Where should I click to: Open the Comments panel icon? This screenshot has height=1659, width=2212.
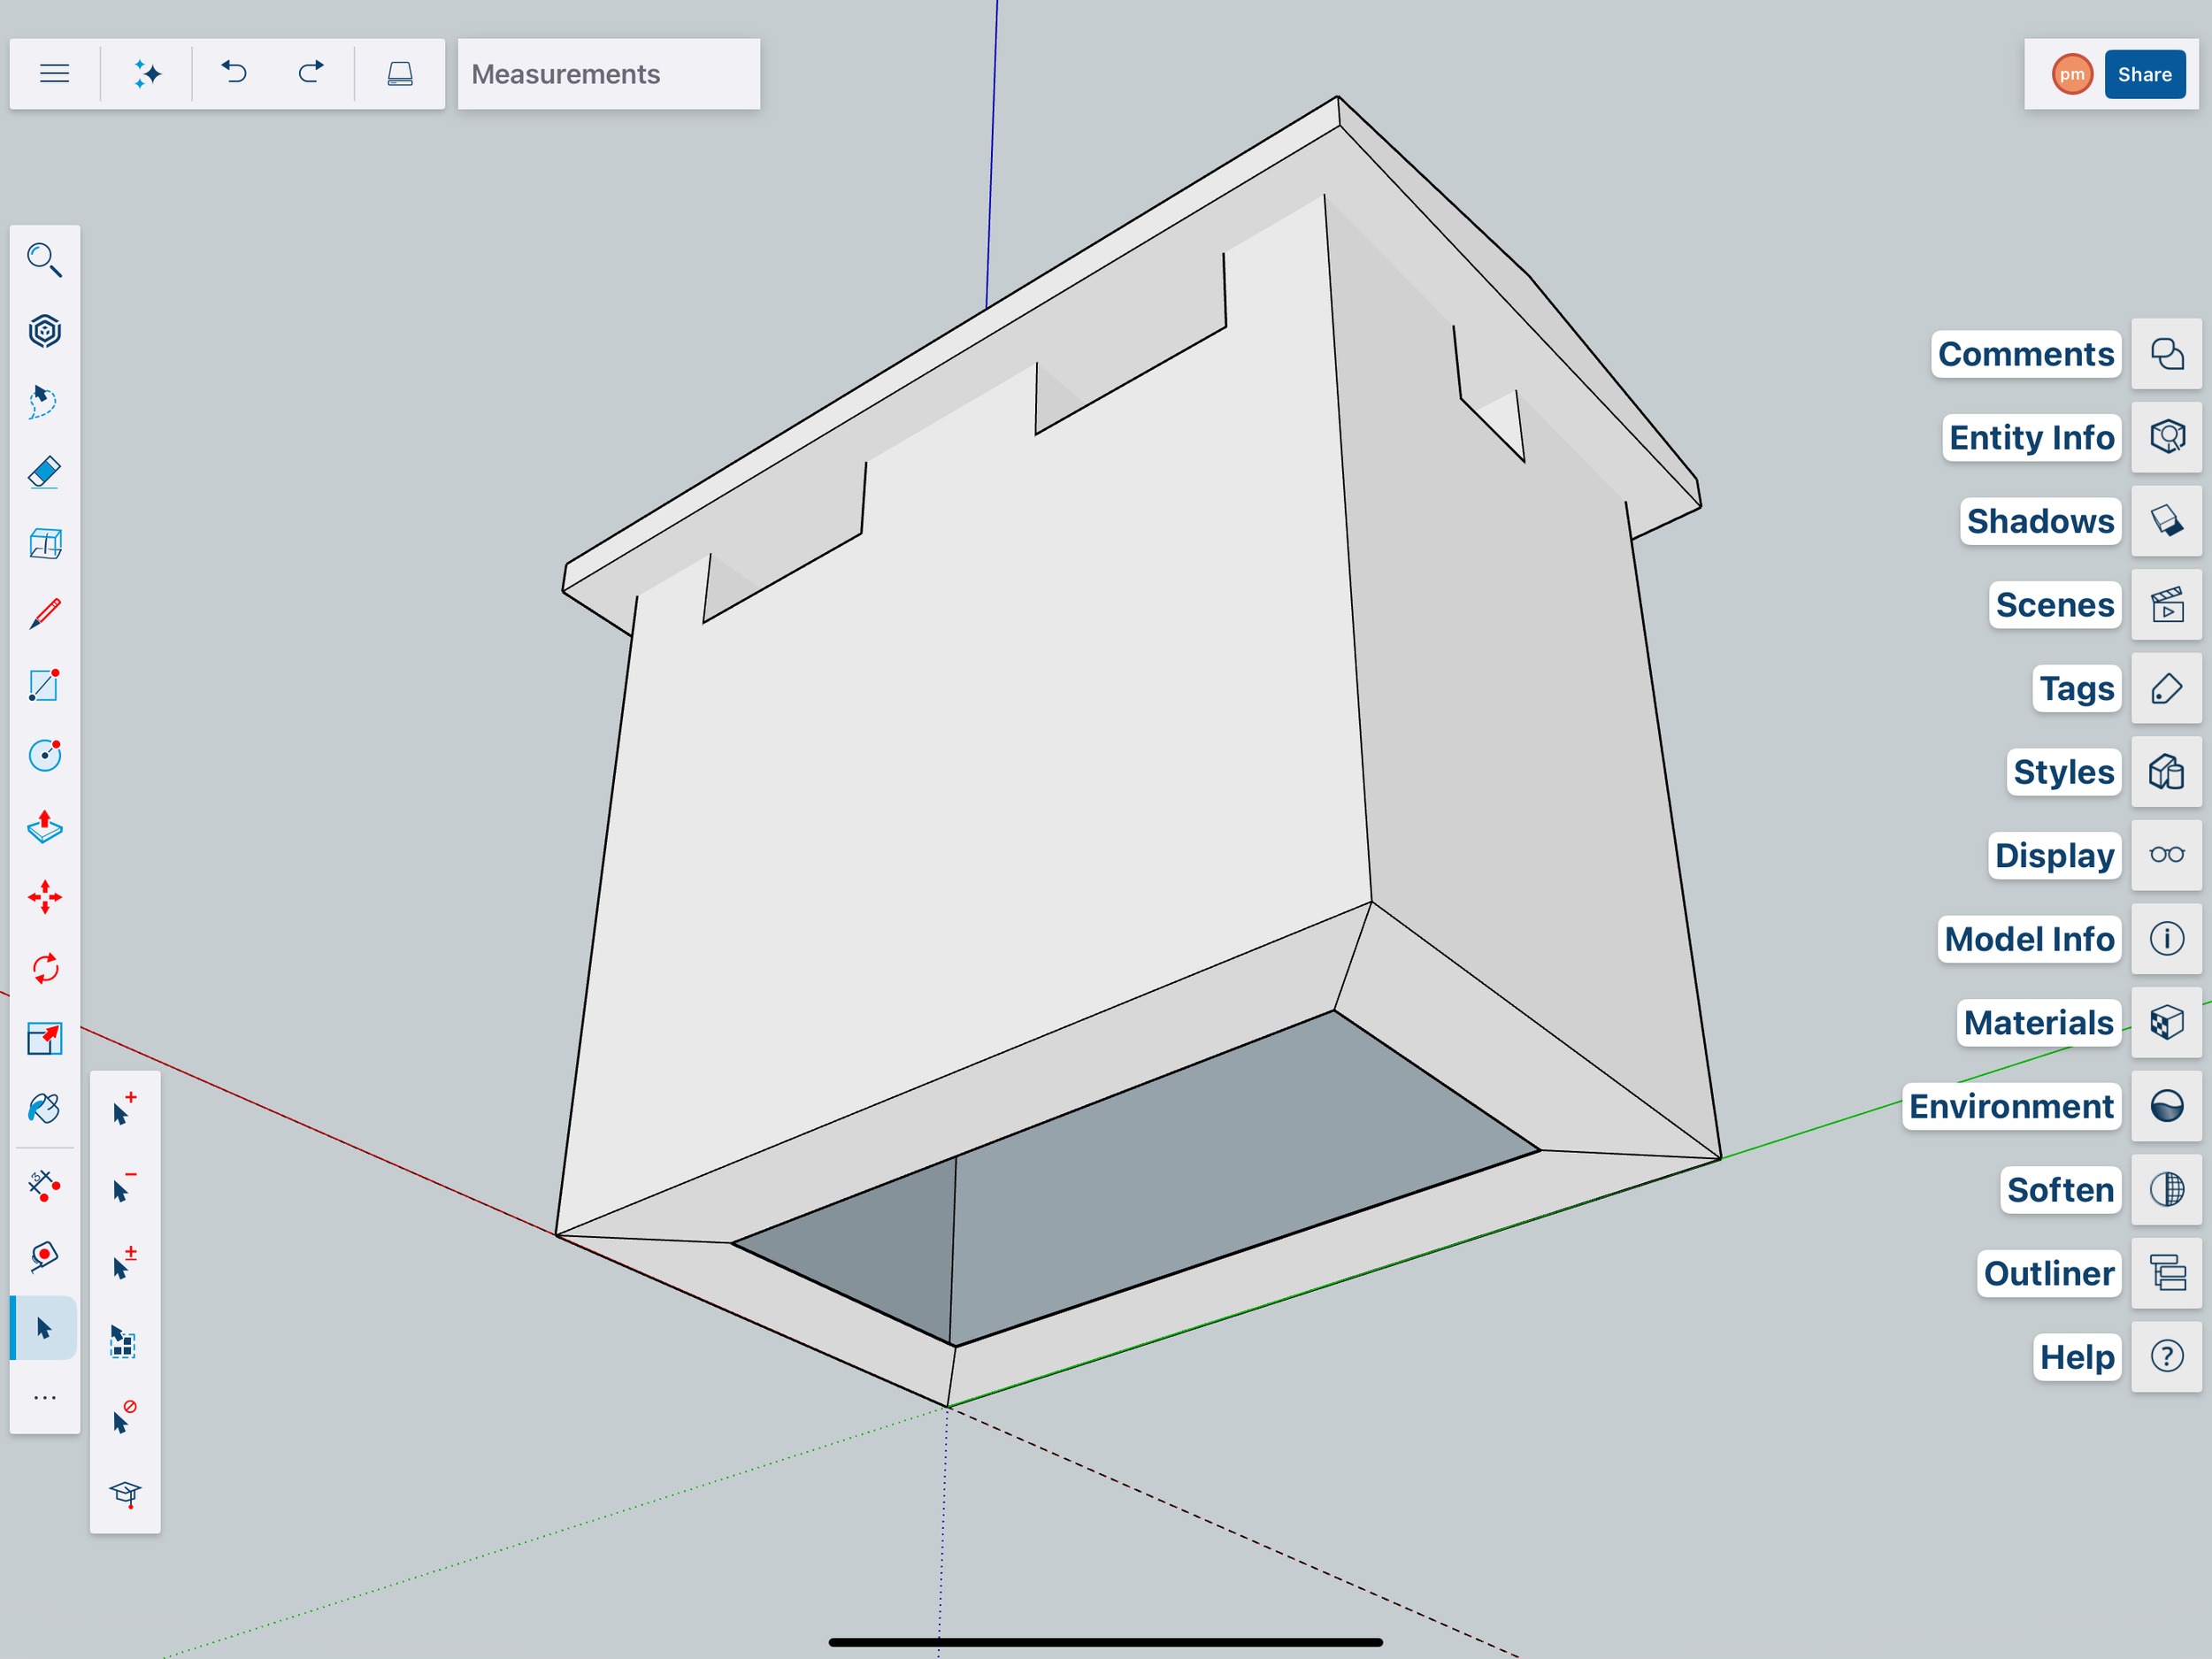(2167, 355)
